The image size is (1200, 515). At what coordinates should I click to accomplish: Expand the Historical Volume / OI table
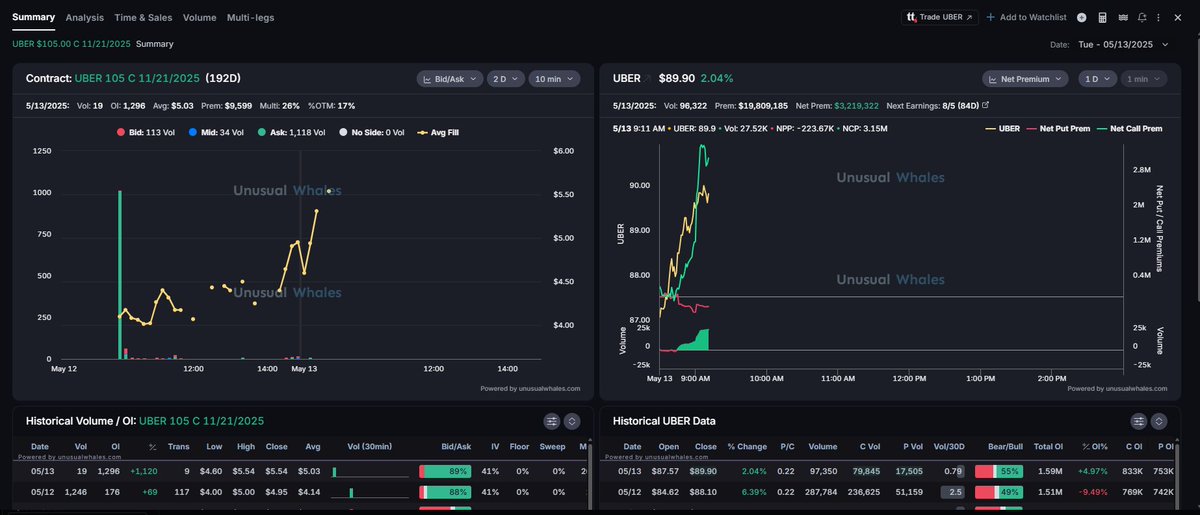572,421
